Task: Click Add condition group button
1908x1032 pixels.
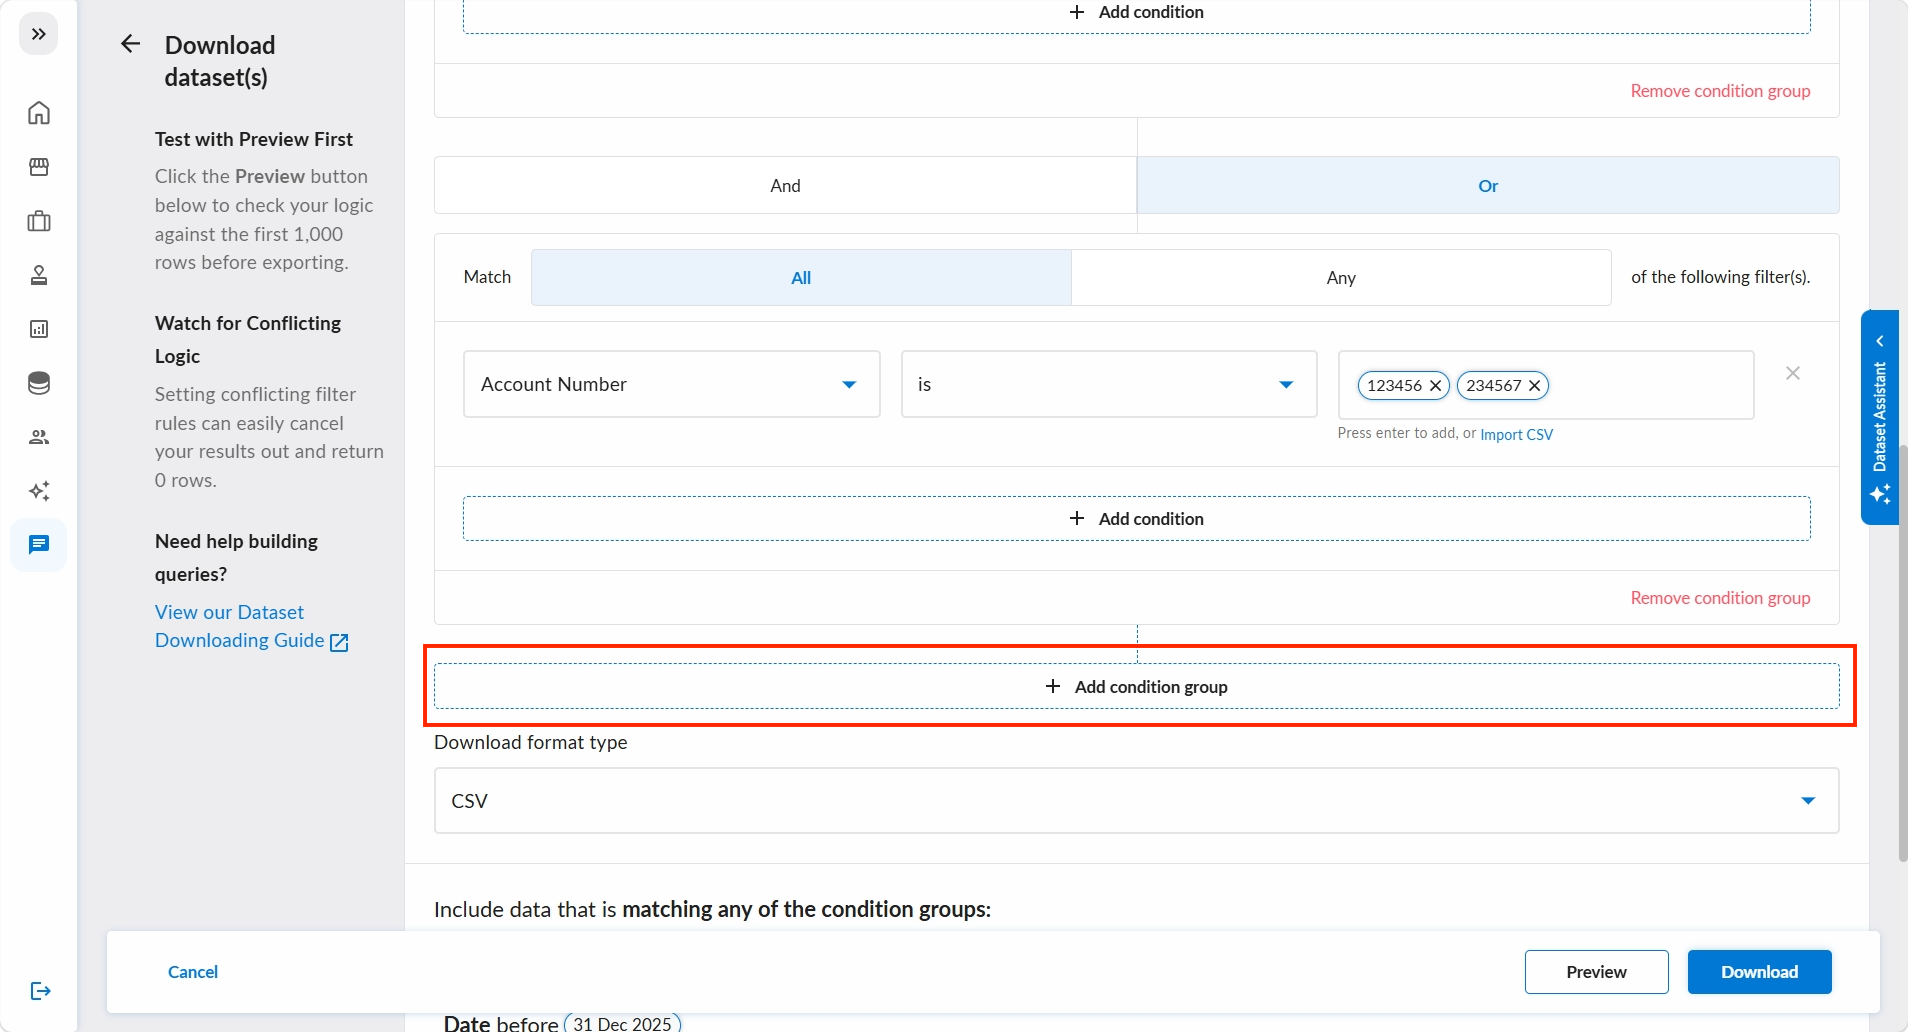Action: [x=1136, y=686]
